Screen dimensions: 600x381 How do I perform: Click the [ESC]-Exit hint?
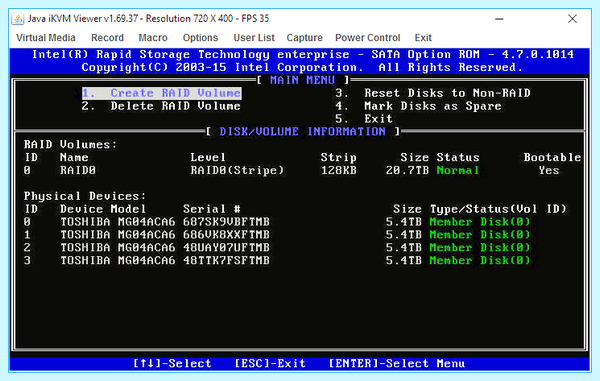[270, 363]
